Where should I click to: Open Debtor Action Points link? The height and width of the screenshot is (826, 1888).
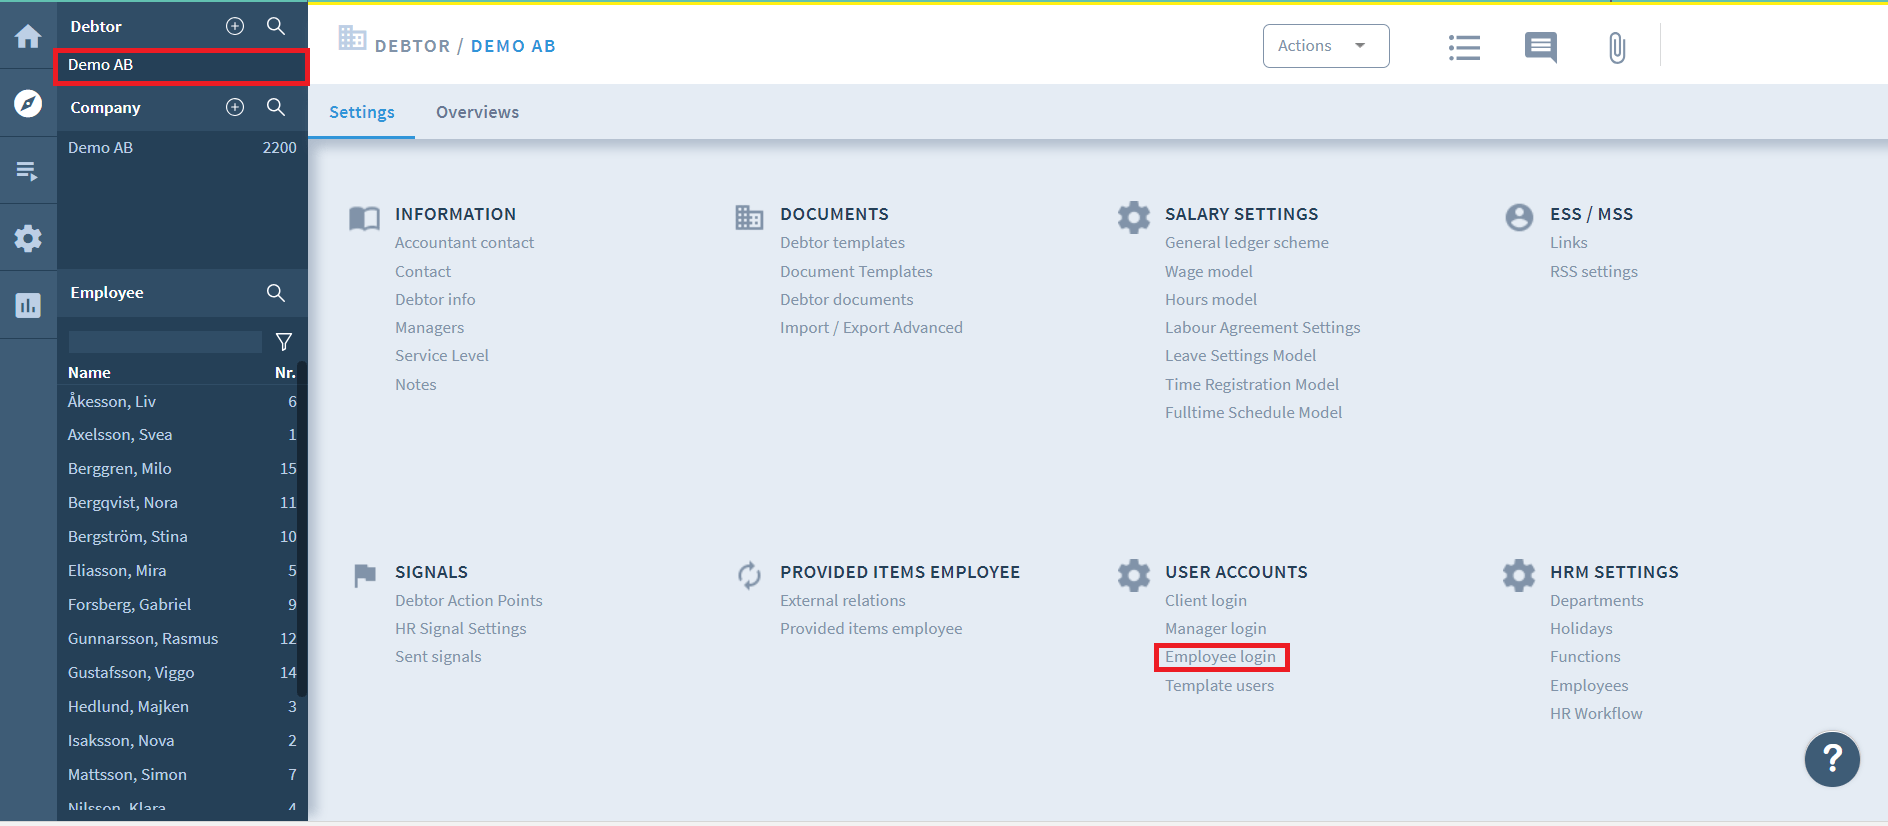(x=469, y=601)
